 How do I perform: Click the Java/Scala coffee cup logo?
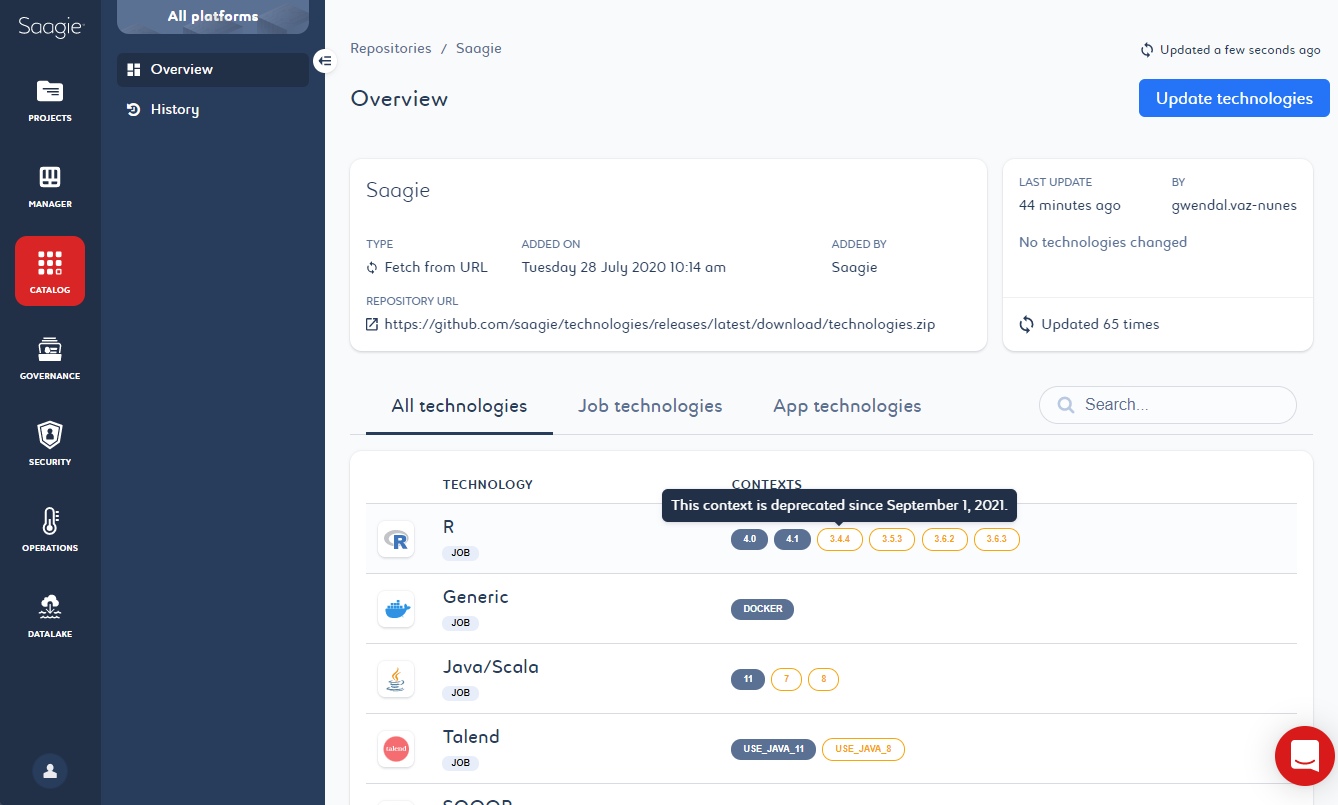(396, 679)
